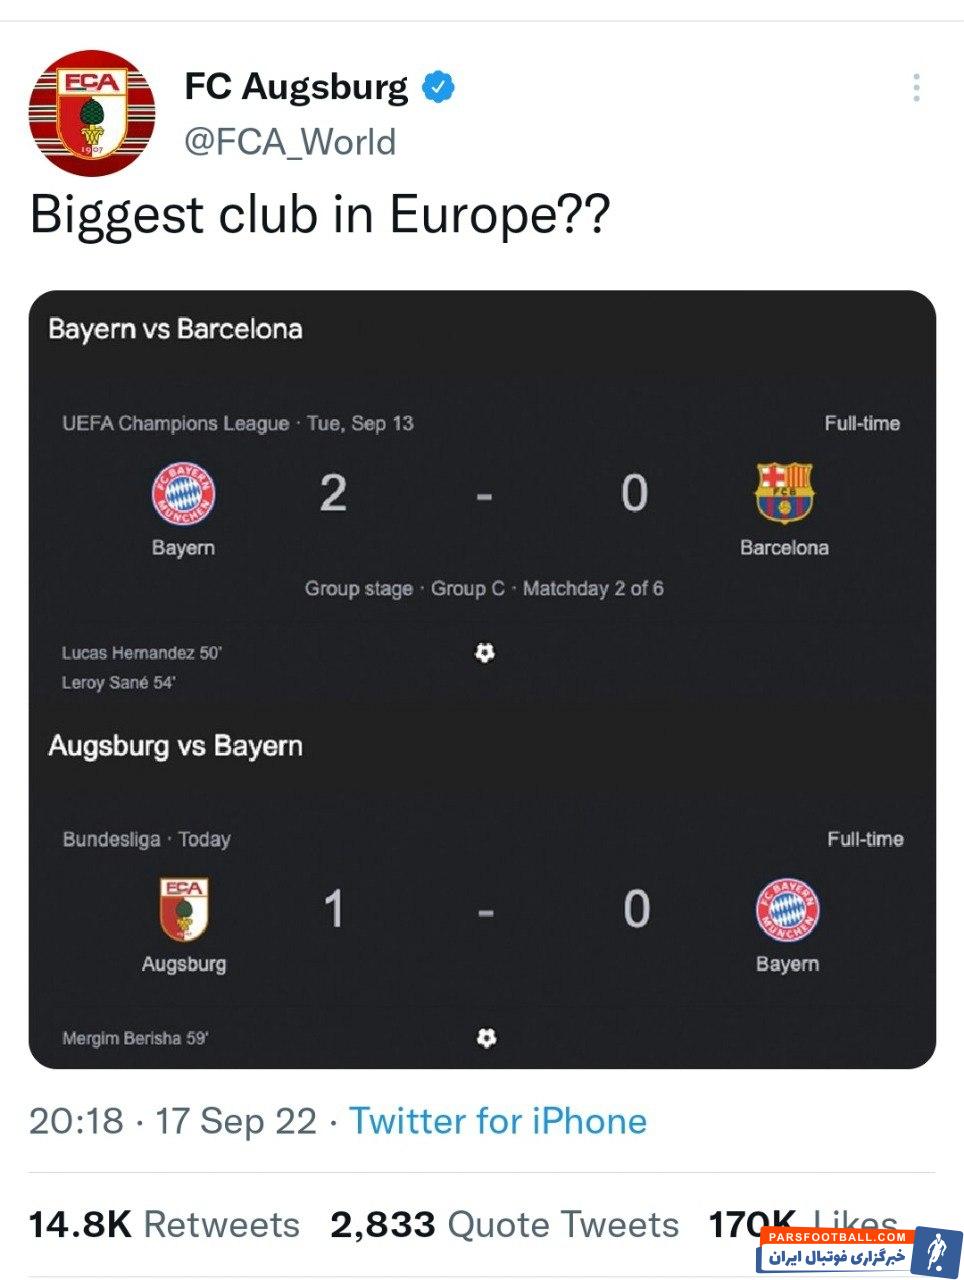Click the tweet text Biggest club in Europe
This screenshot has width=964, height=1280.
[320, 215]
